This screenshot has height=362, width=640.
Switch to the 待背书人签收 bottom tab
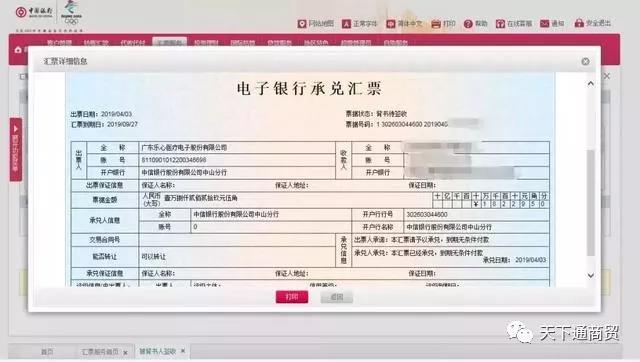157,351
